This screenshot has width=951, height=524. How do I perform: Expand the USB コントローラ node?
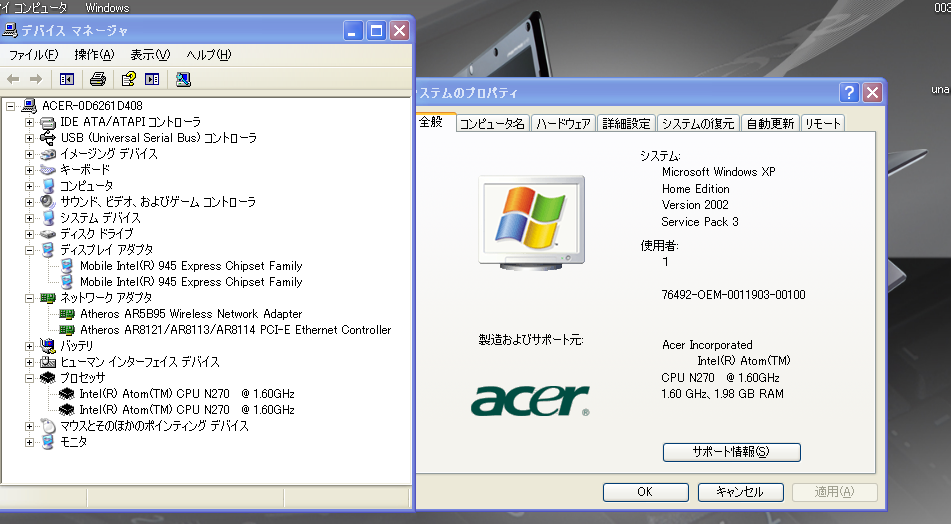click(x=29, y=138)
